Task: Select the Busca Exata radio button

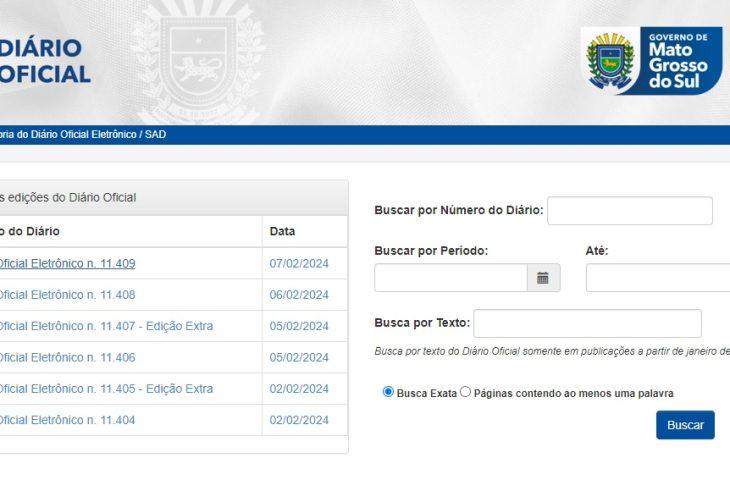Action: click(388, 392)
